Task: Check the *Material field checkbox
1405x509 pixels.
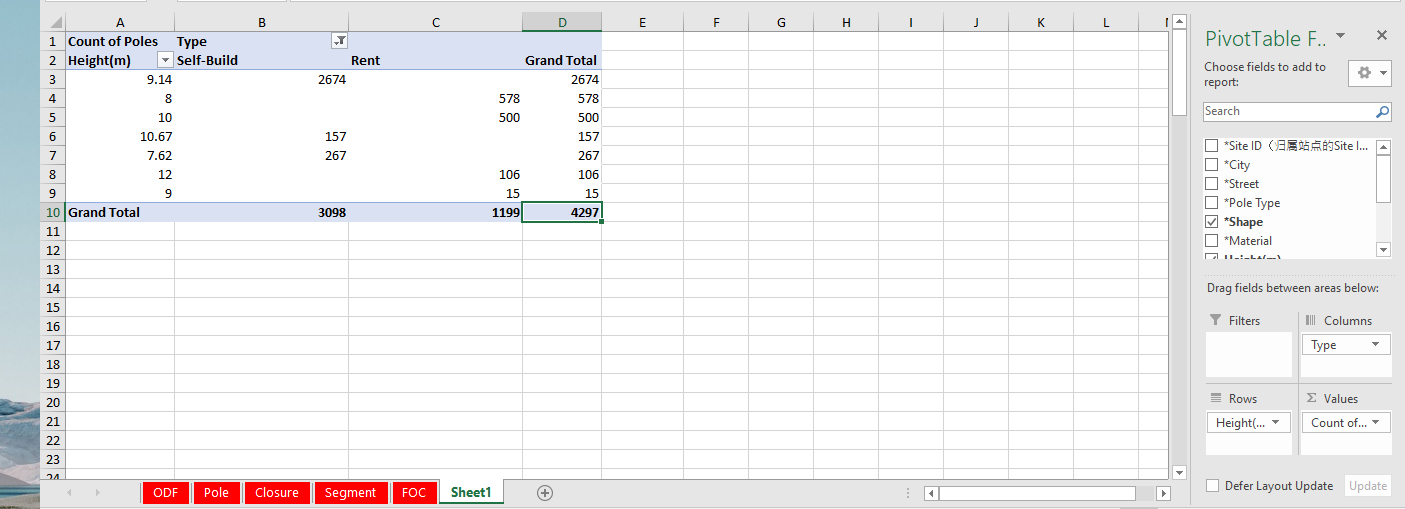Action: pos(1212,241)
